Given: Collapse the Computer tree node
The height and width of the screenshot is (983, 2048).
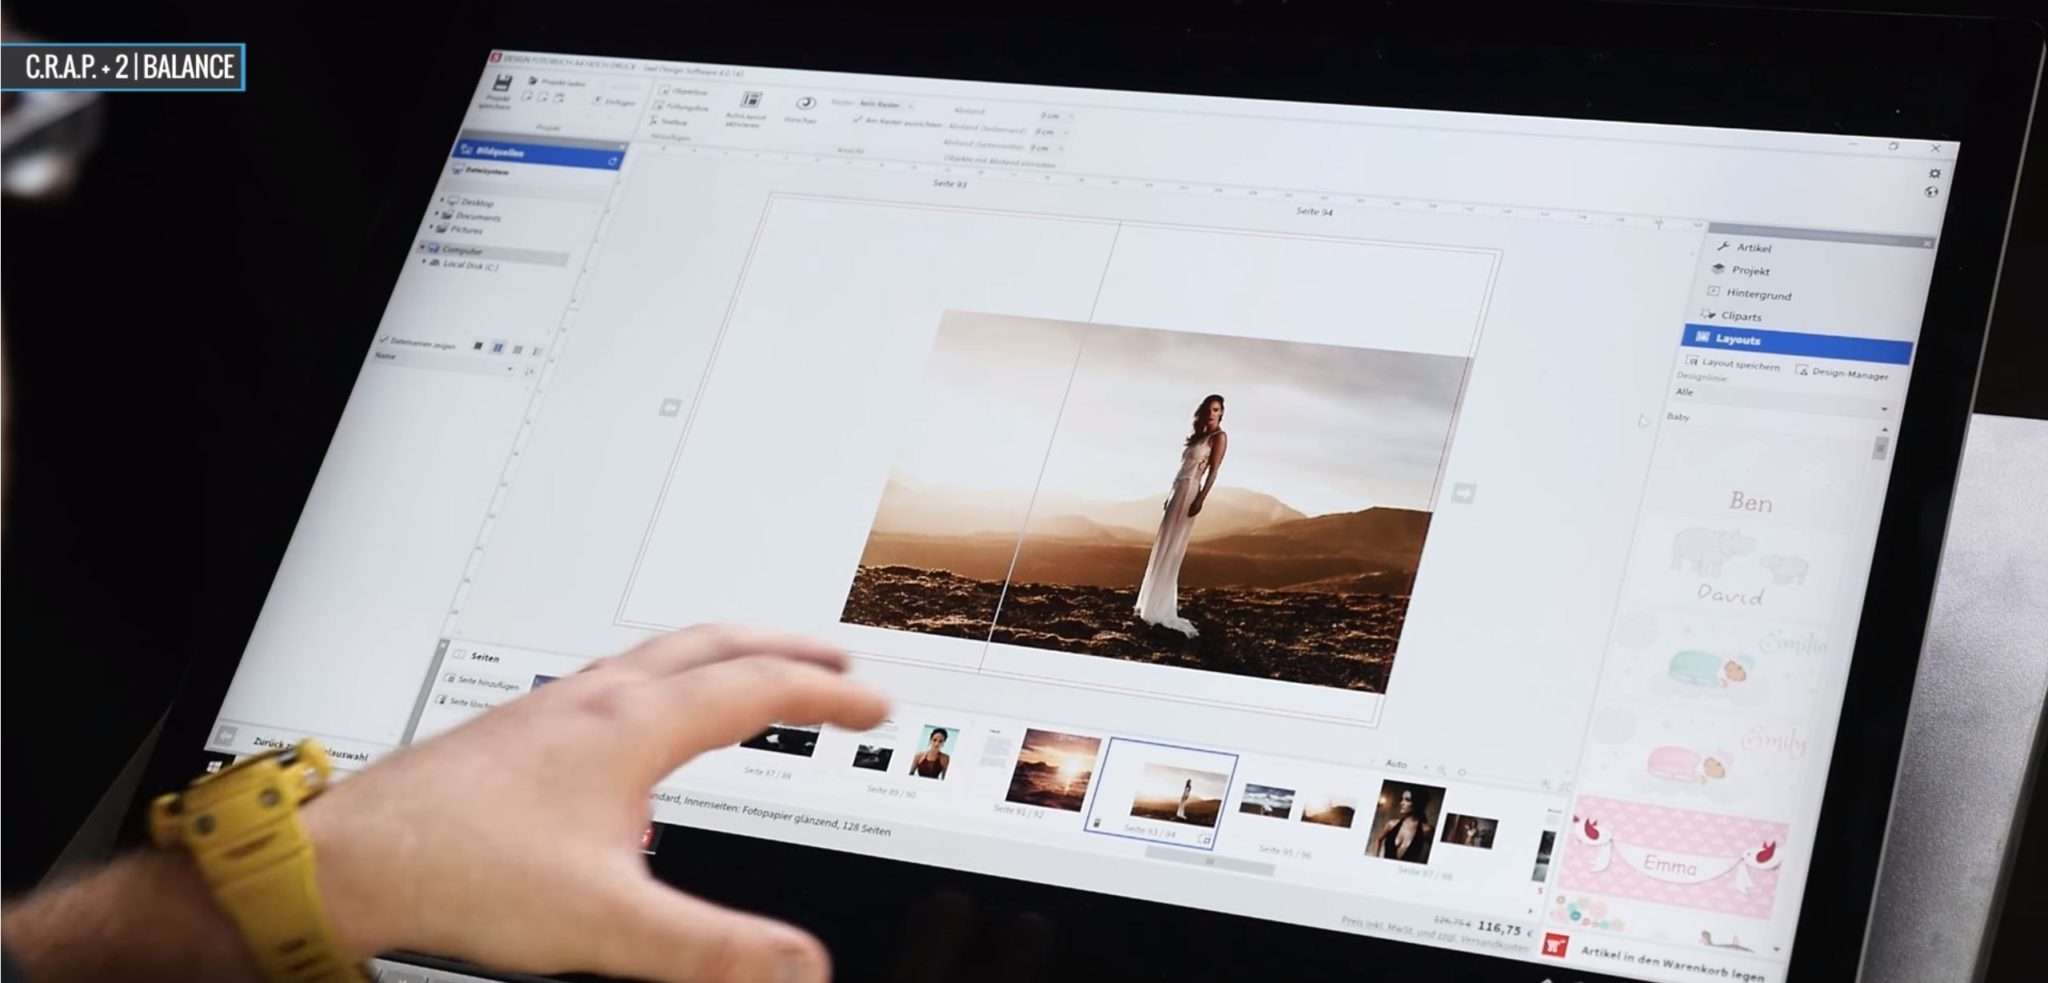Looking at the screenshot, I should 422,247.
